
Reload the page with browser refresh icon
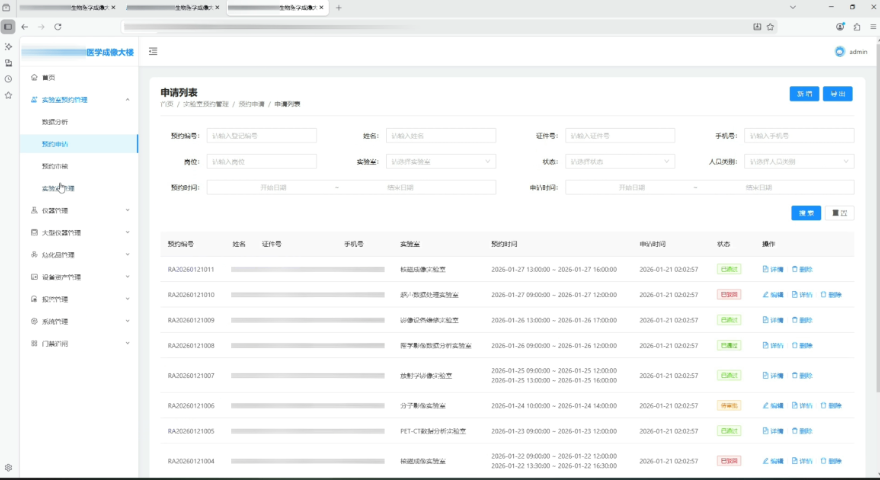pyautogui.click(x=58, y=26)
